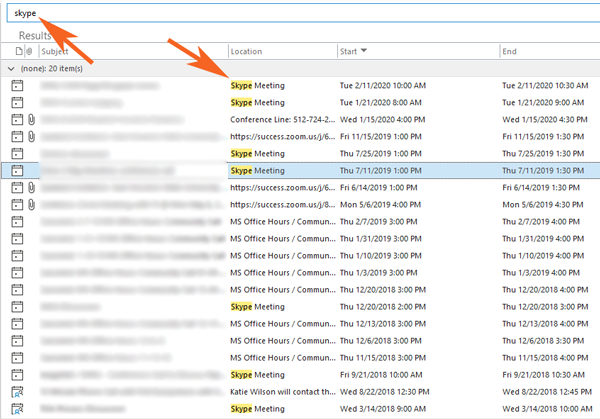
Task: Click calendar icon of the Fri 6/14/2019 row
Action: [17, 188]
